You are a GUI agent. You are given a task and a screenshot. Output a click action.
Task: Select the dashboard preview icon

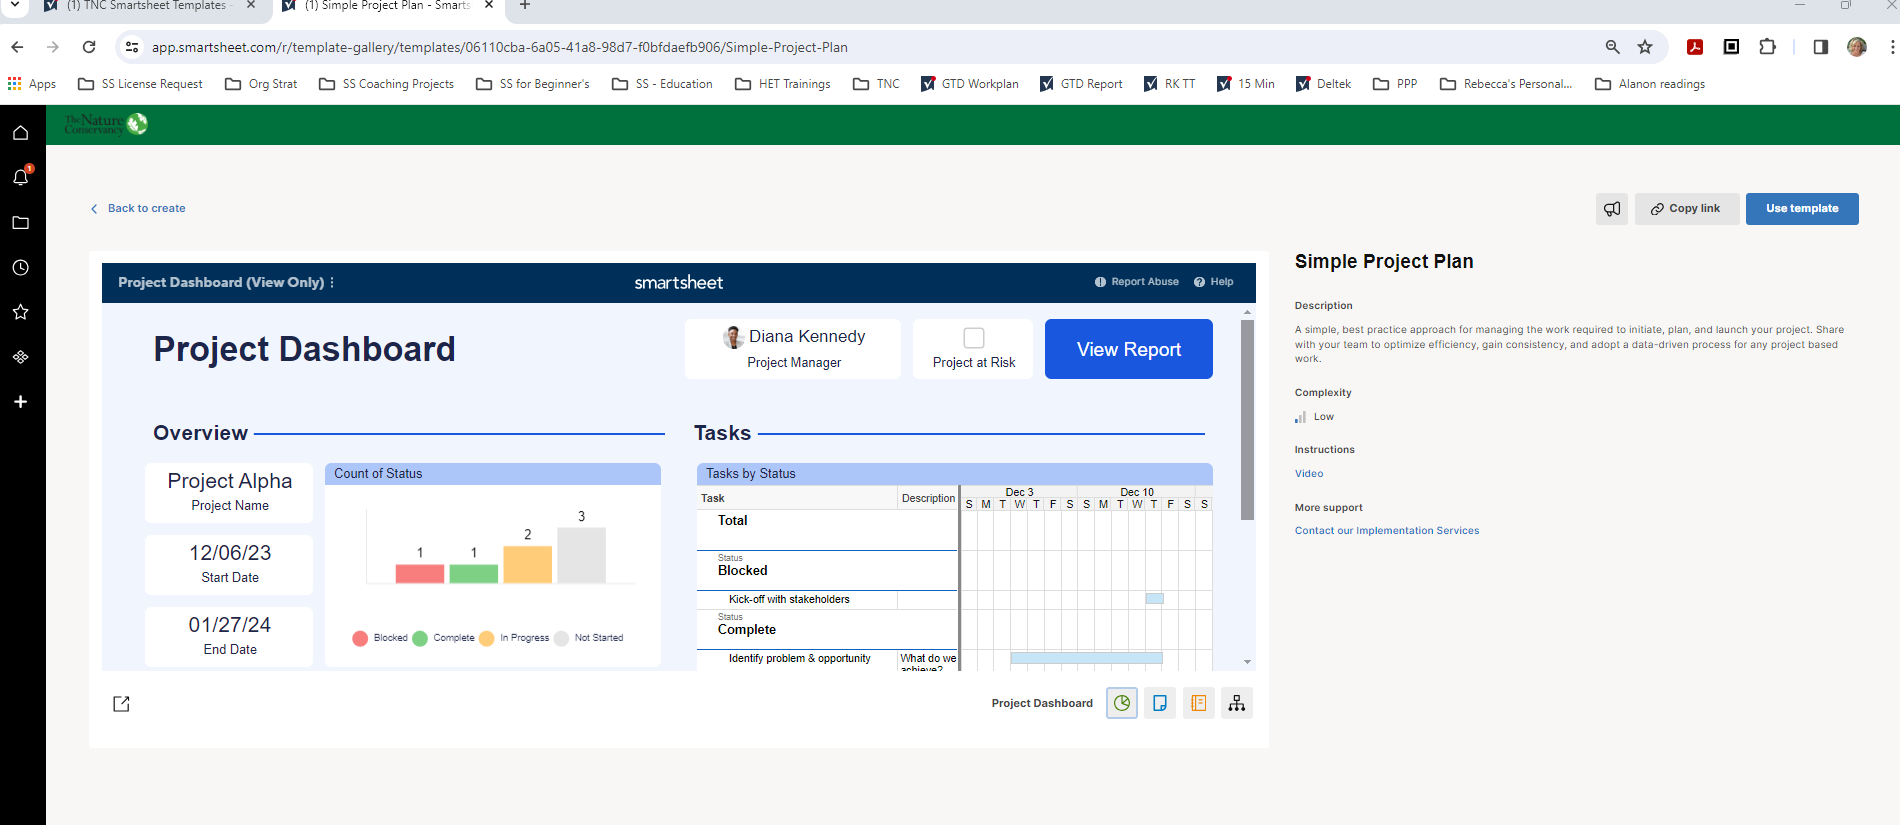[x=1122, y=703]
